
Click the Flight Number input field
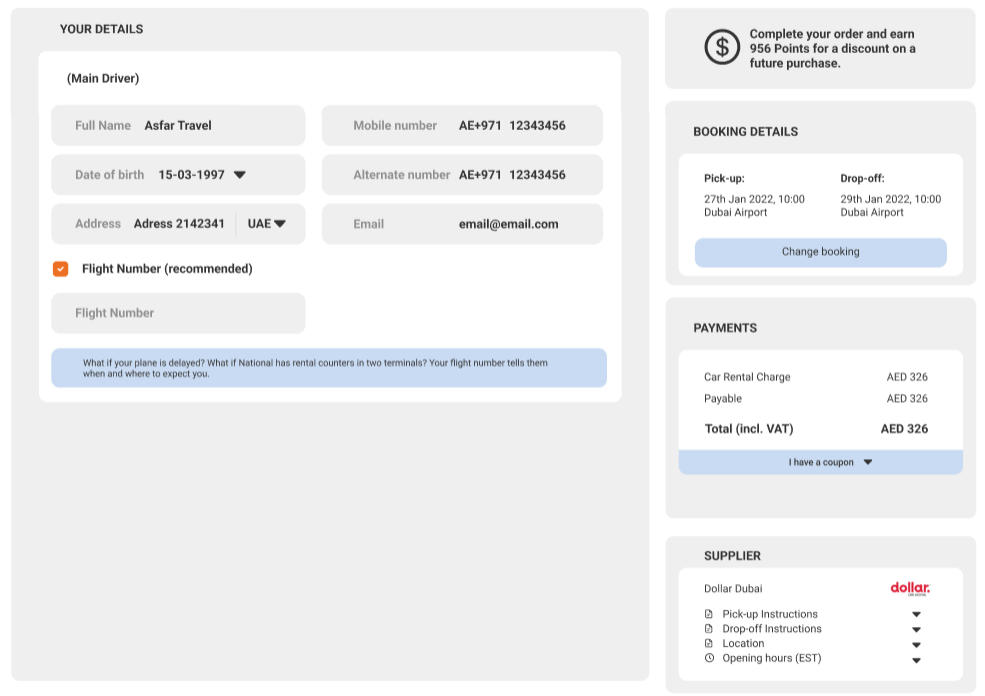tap(178, 313)
